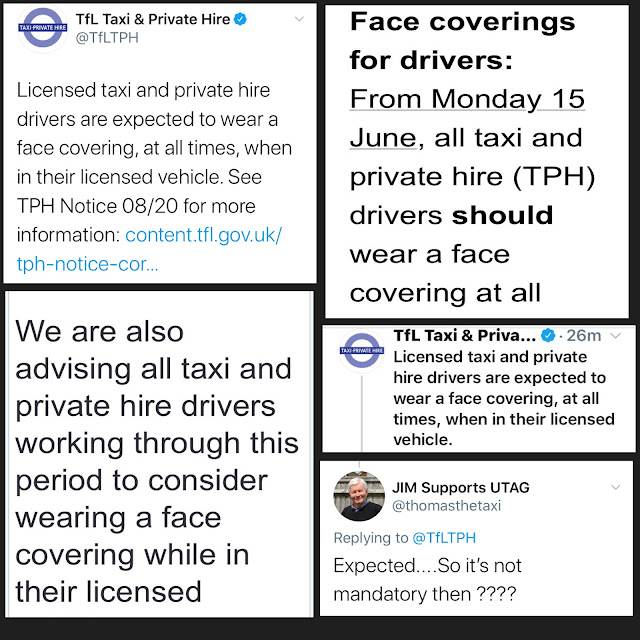Screen dimensions: 640x640
Task: Open the chevron menu on JIM's reply
Action: tap(616, 487)
